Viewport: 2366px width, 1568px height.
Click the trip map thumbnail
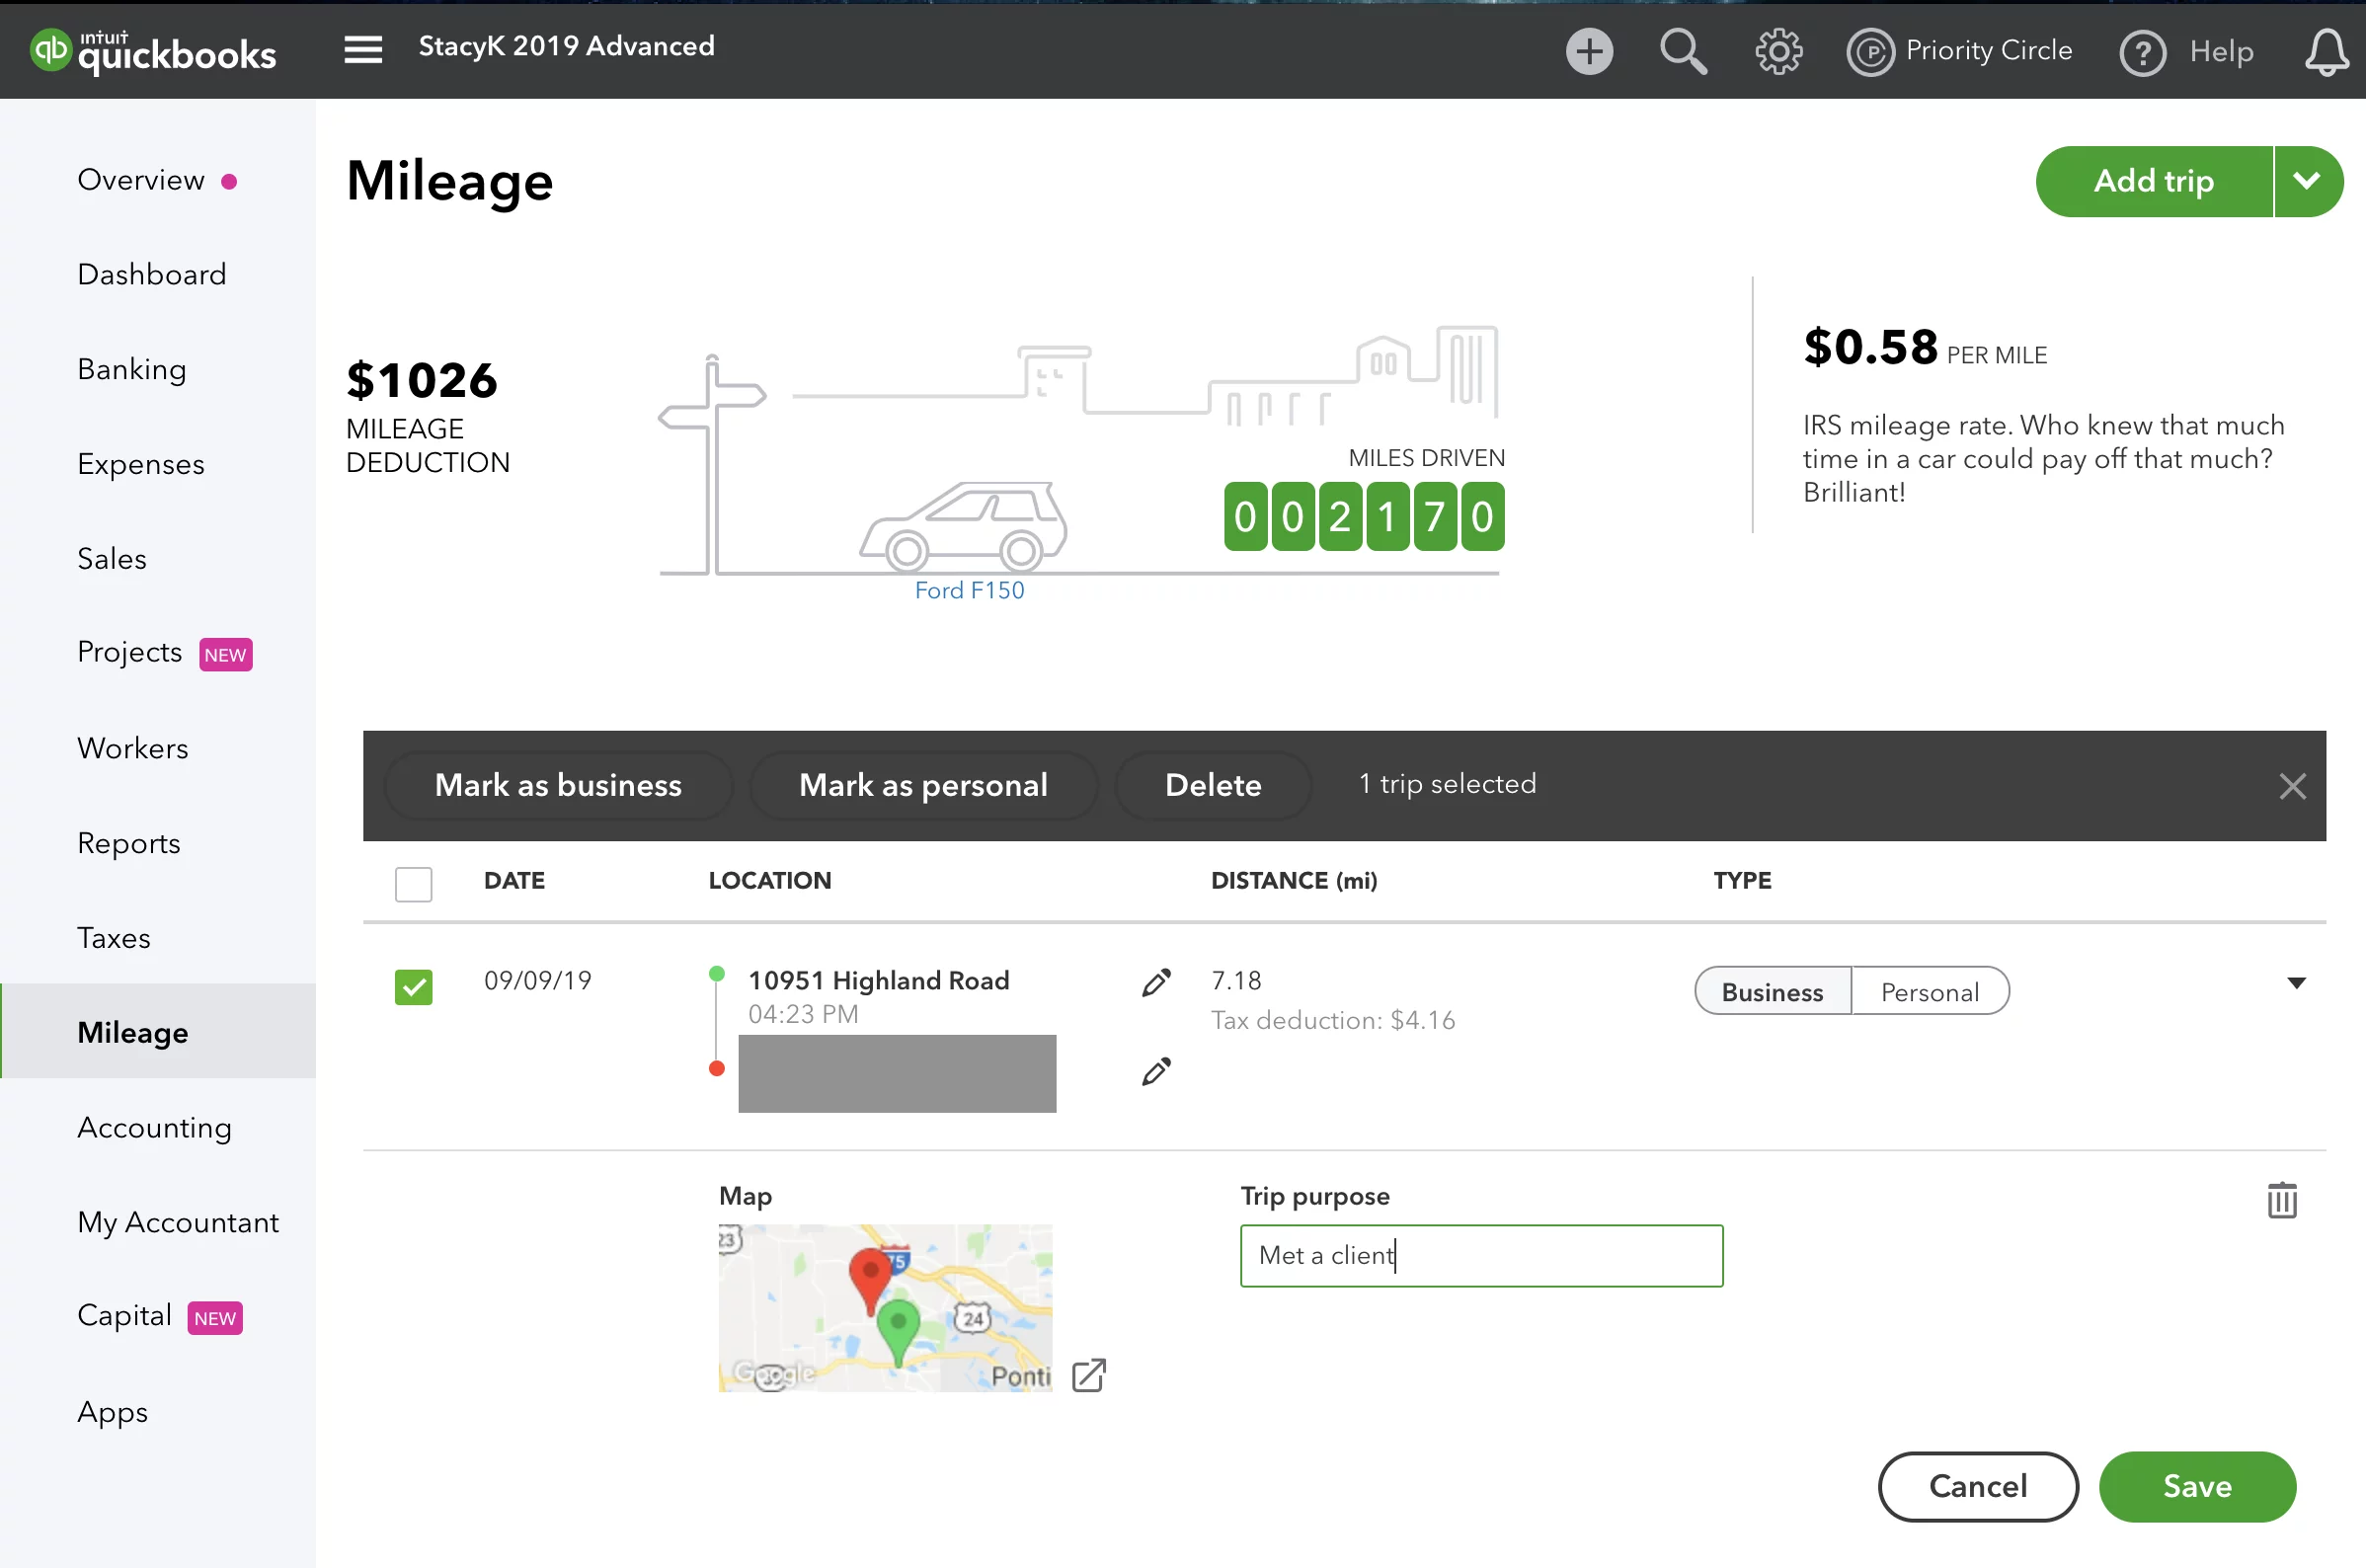[884, 1308]
